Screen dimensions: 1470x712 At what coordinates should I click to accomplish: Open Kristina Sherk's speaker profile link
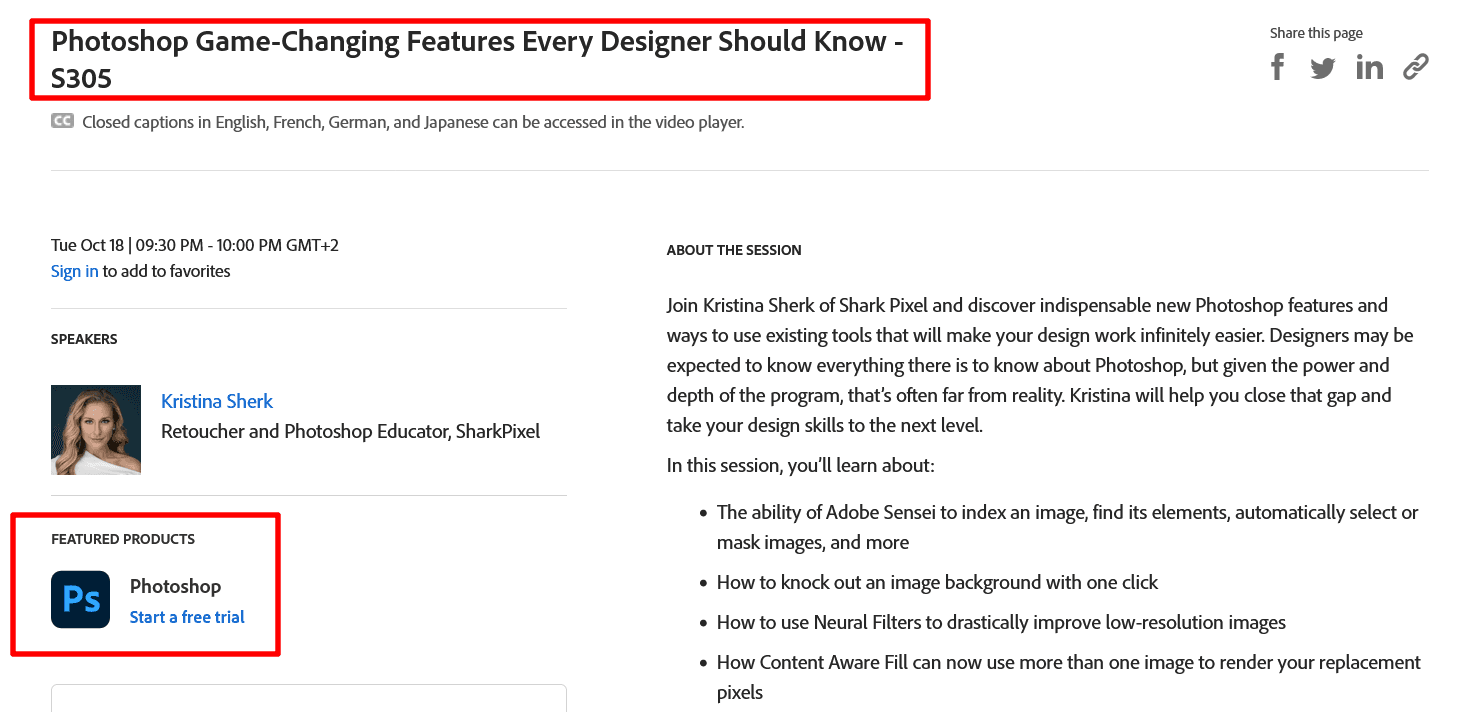pyautogui.click(x=217, y=401)
